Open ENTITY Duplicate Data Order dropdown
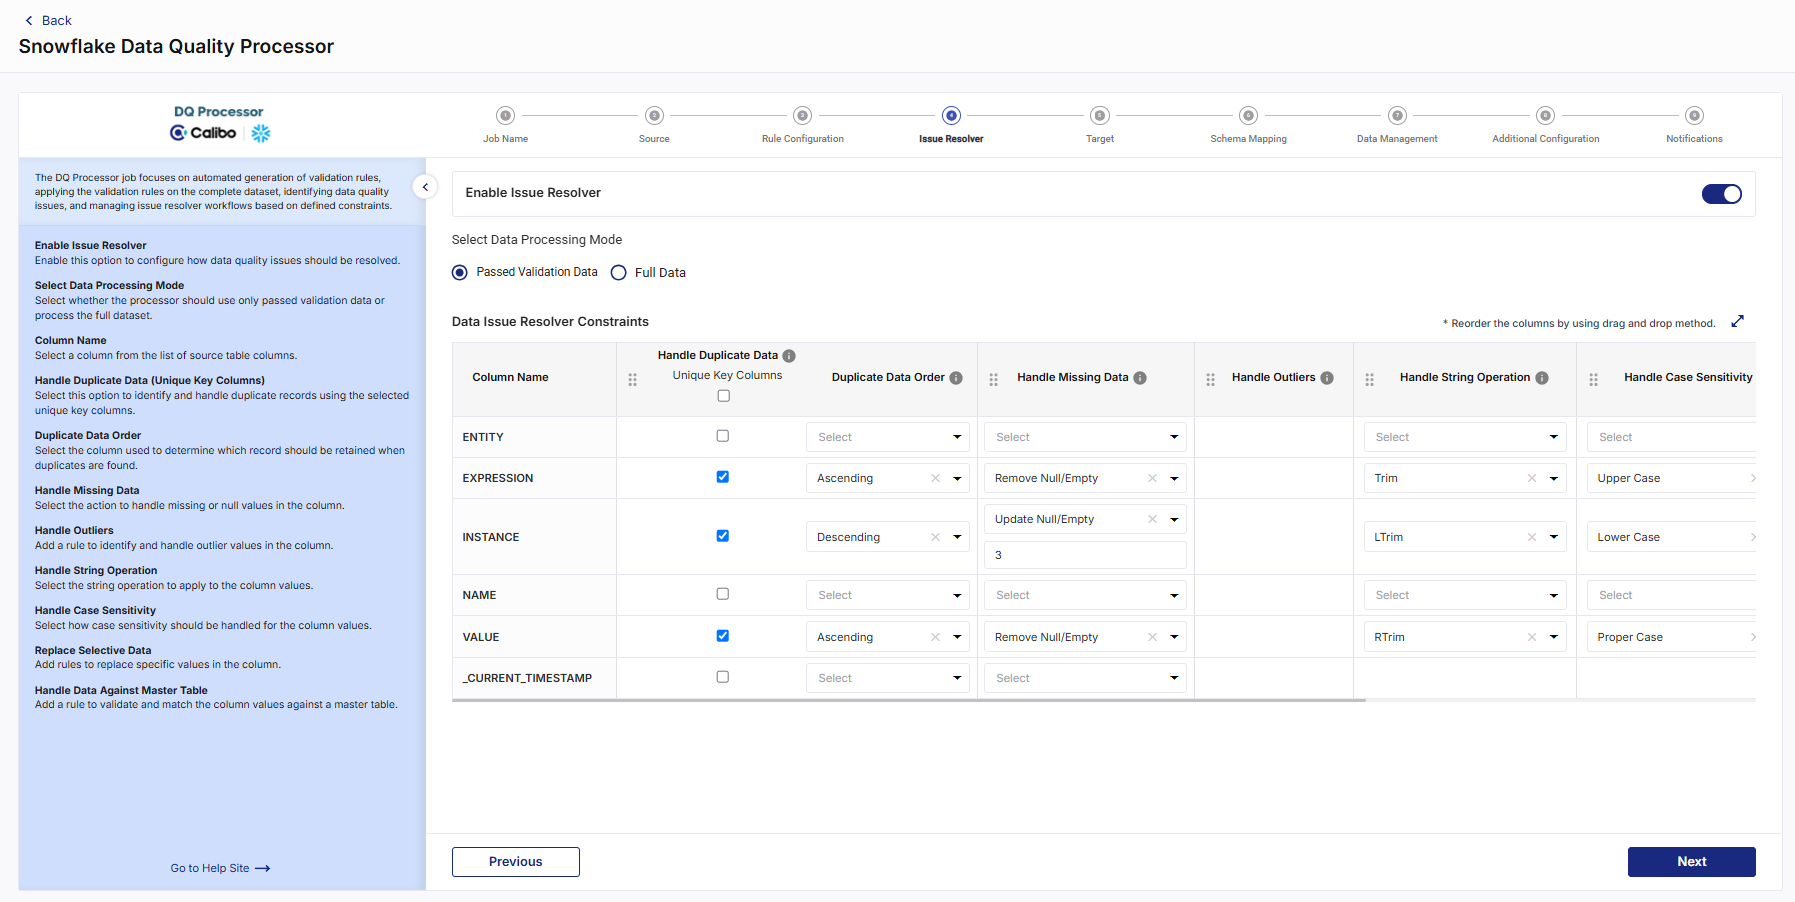Image resolution: width=1795 pixels, height=902 pixels. [888, 437]
